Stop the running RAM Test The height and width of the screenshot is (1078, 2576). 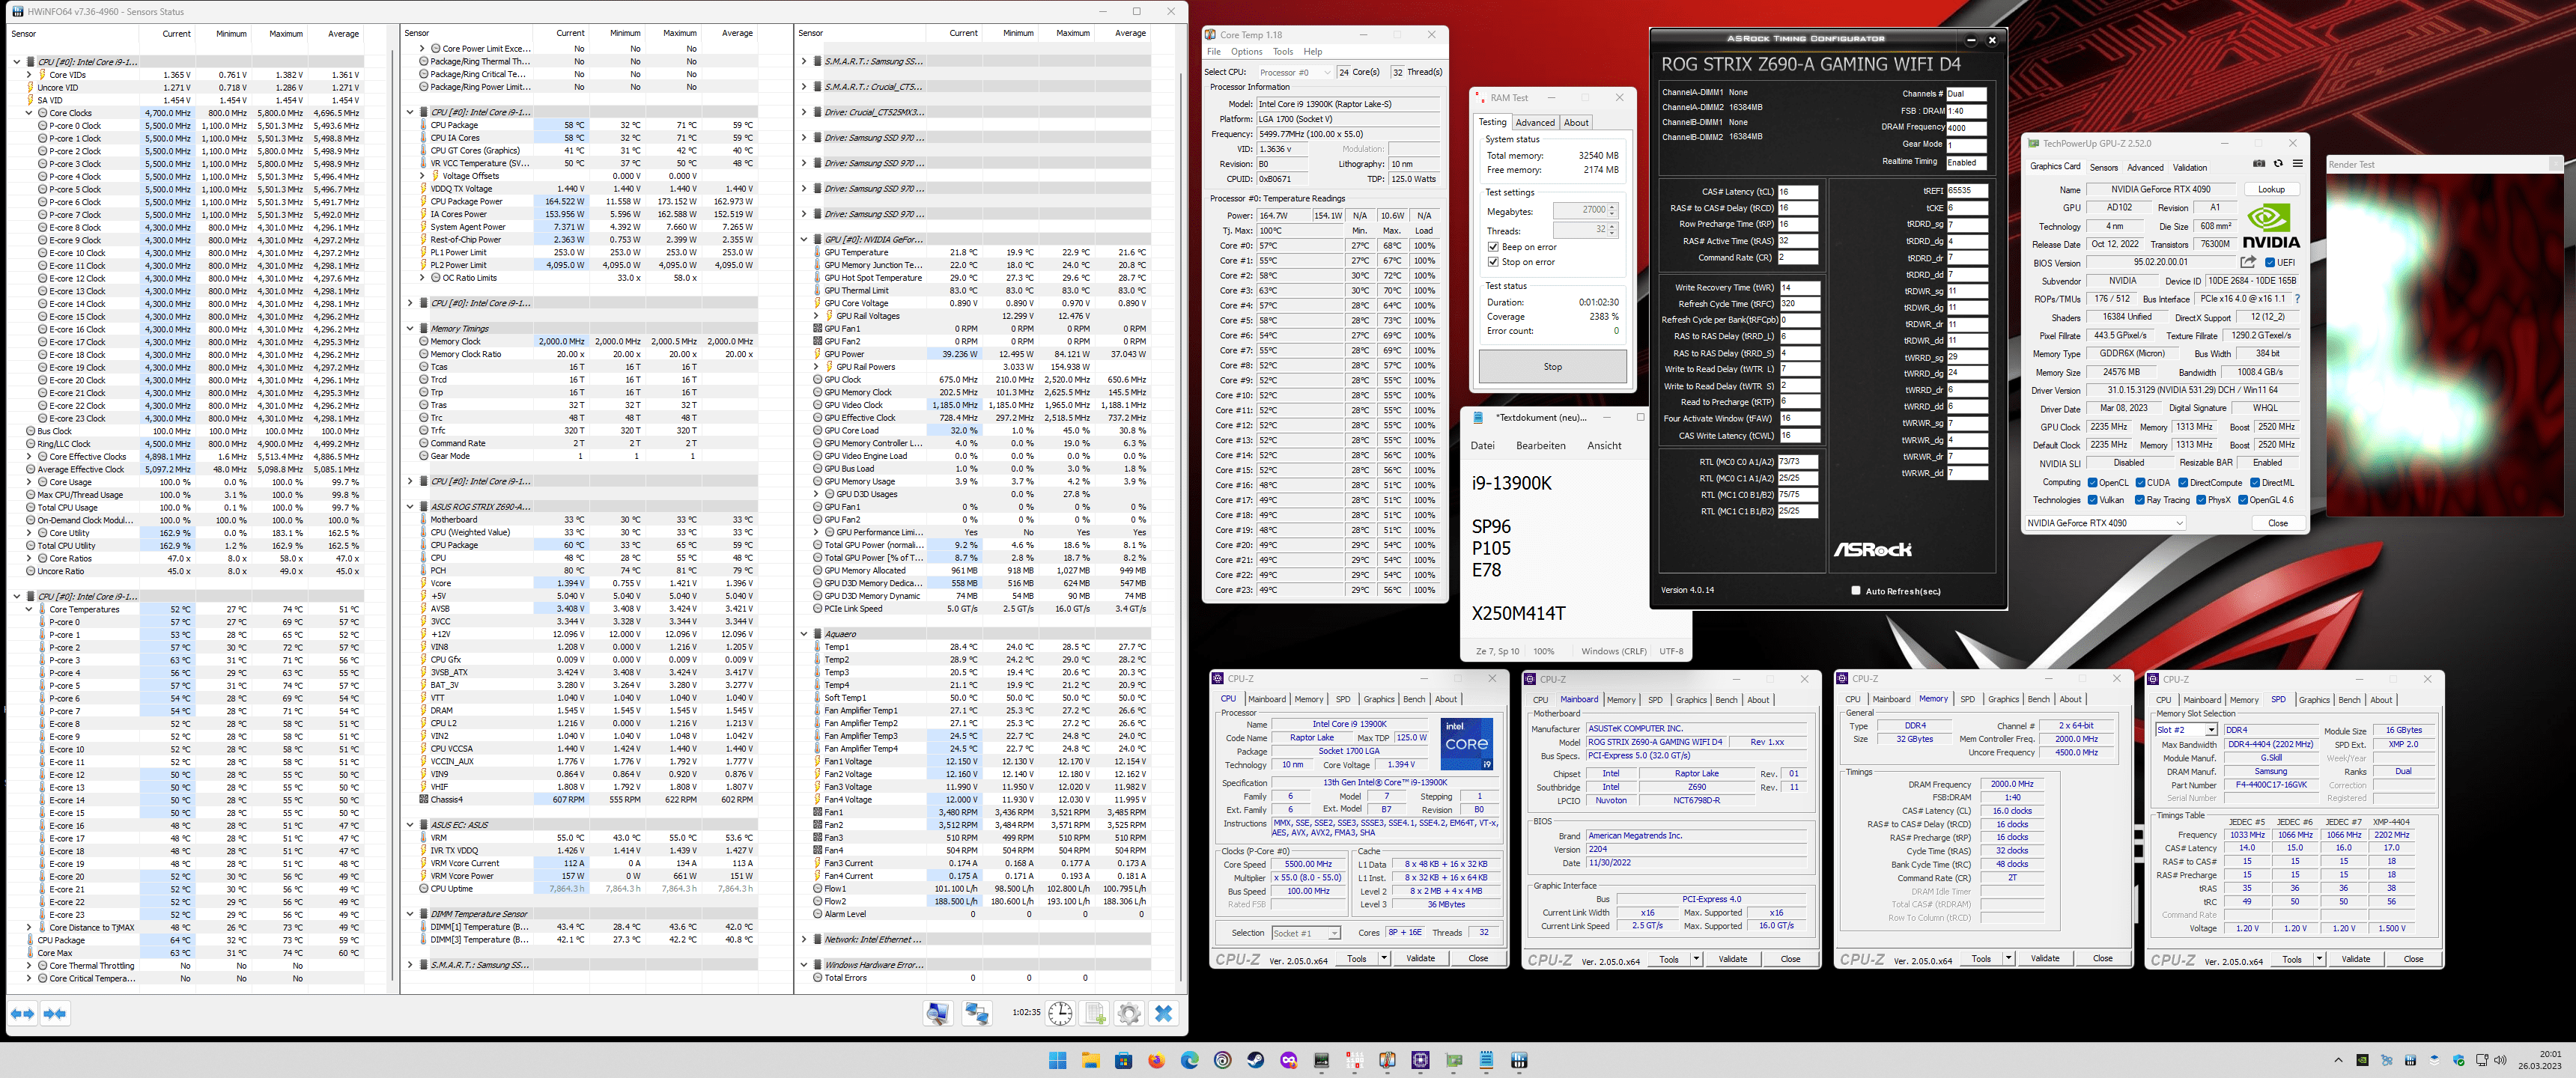click(1552, 366)
